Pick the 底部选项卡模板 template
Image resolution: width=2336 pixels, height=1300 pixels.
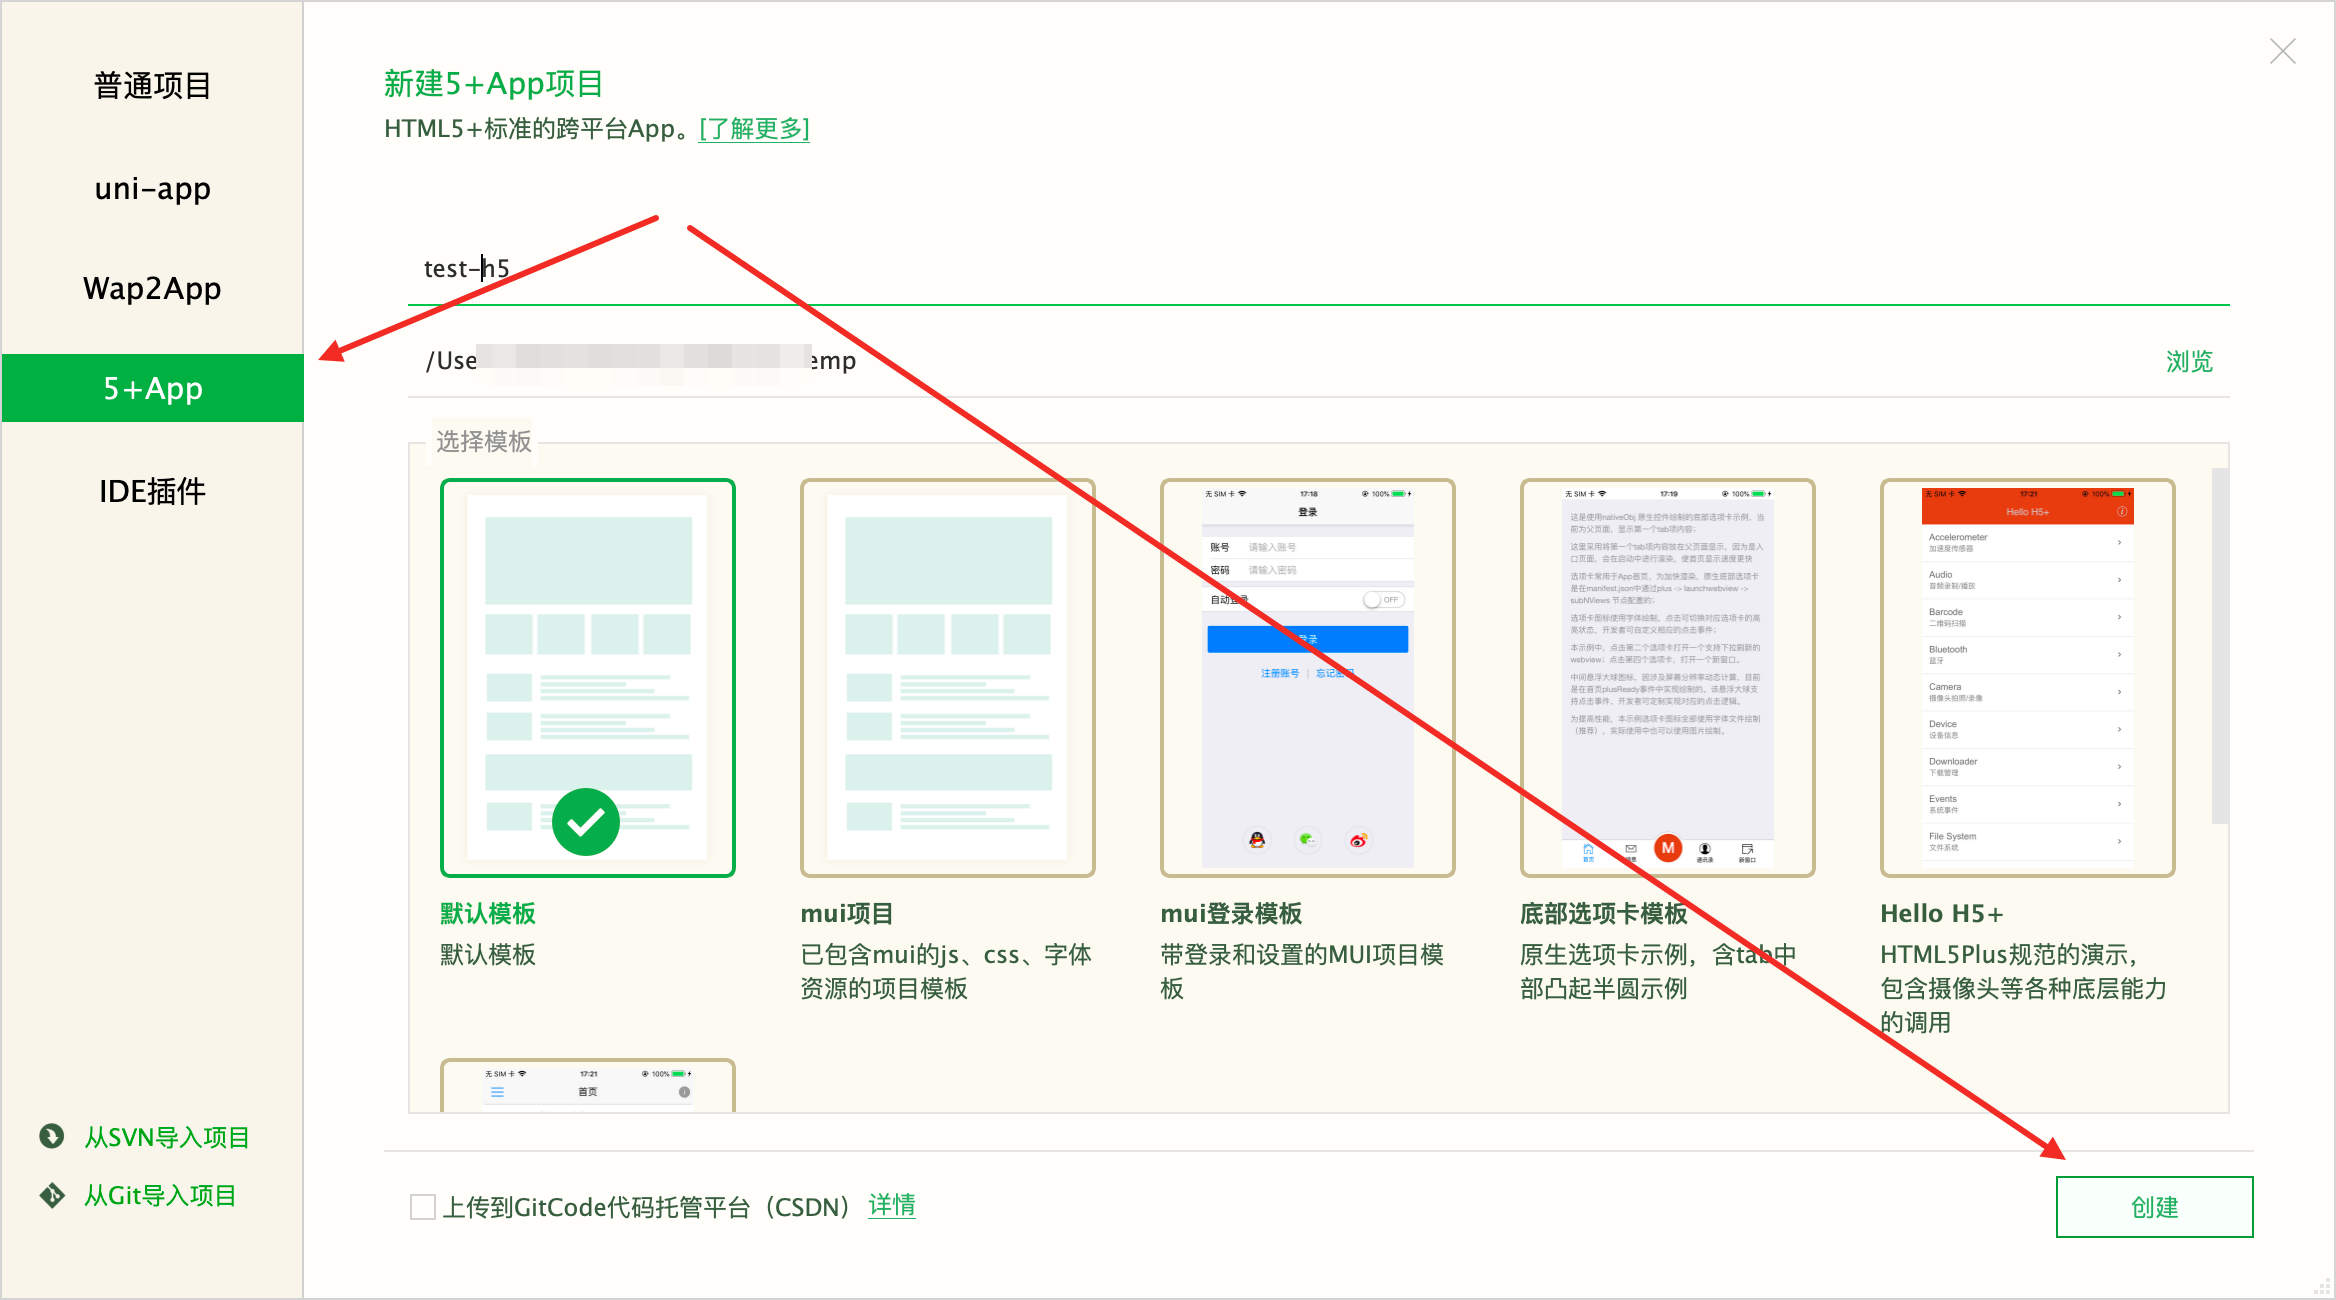click(x=1667, y=678)
